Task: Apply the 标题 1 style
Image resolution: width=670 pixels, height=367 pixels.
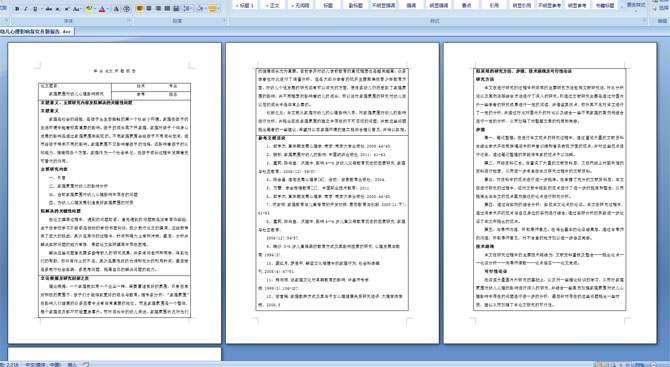Action: click(x=245, y=5)
